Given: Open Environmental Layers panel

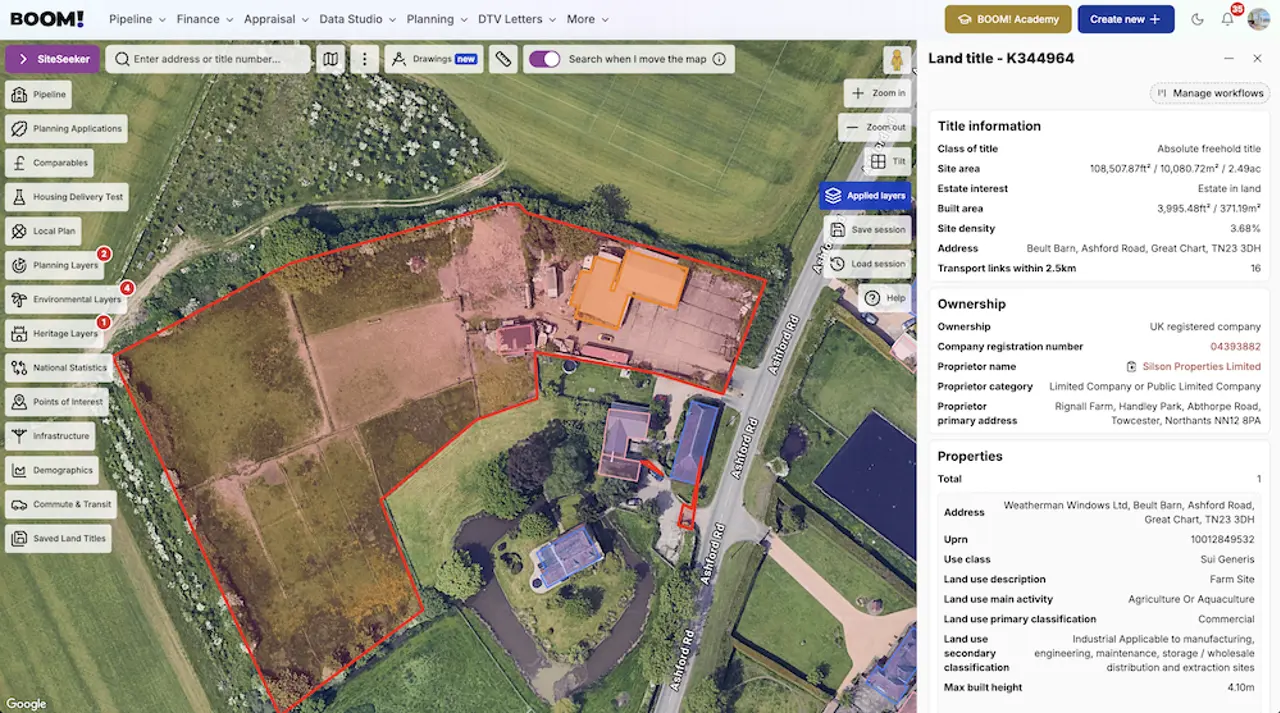Looking at the screenshot, I should (66, 299).
